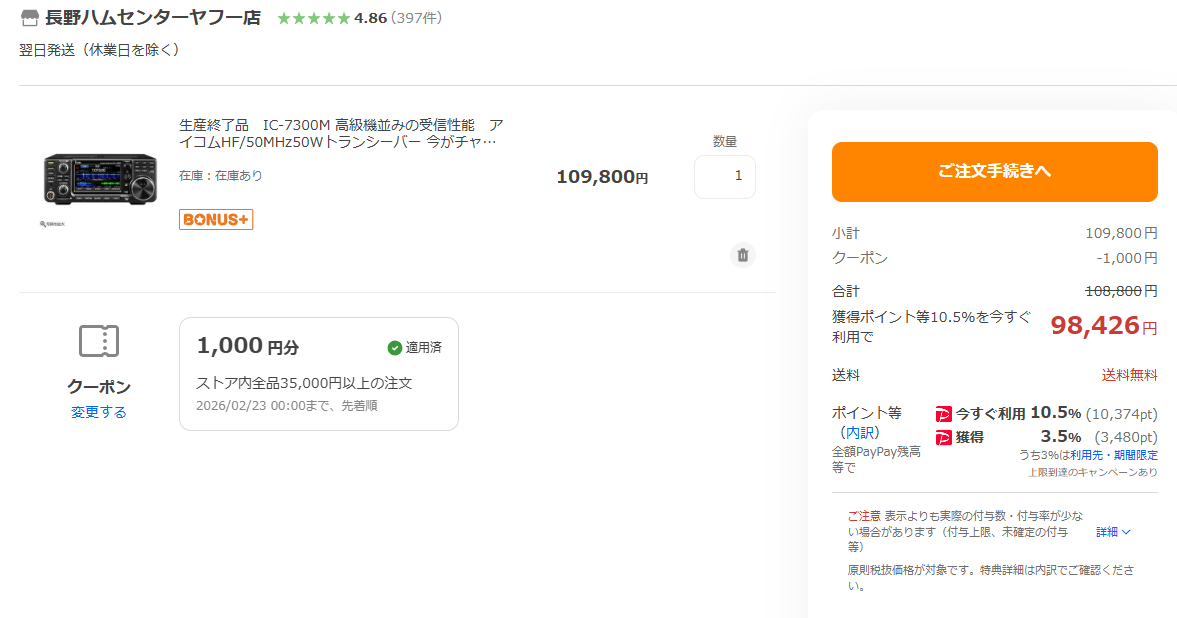Click 変更する to change the coupon
This screenshot has width=1177, height=618.
(x=99, y=412)
